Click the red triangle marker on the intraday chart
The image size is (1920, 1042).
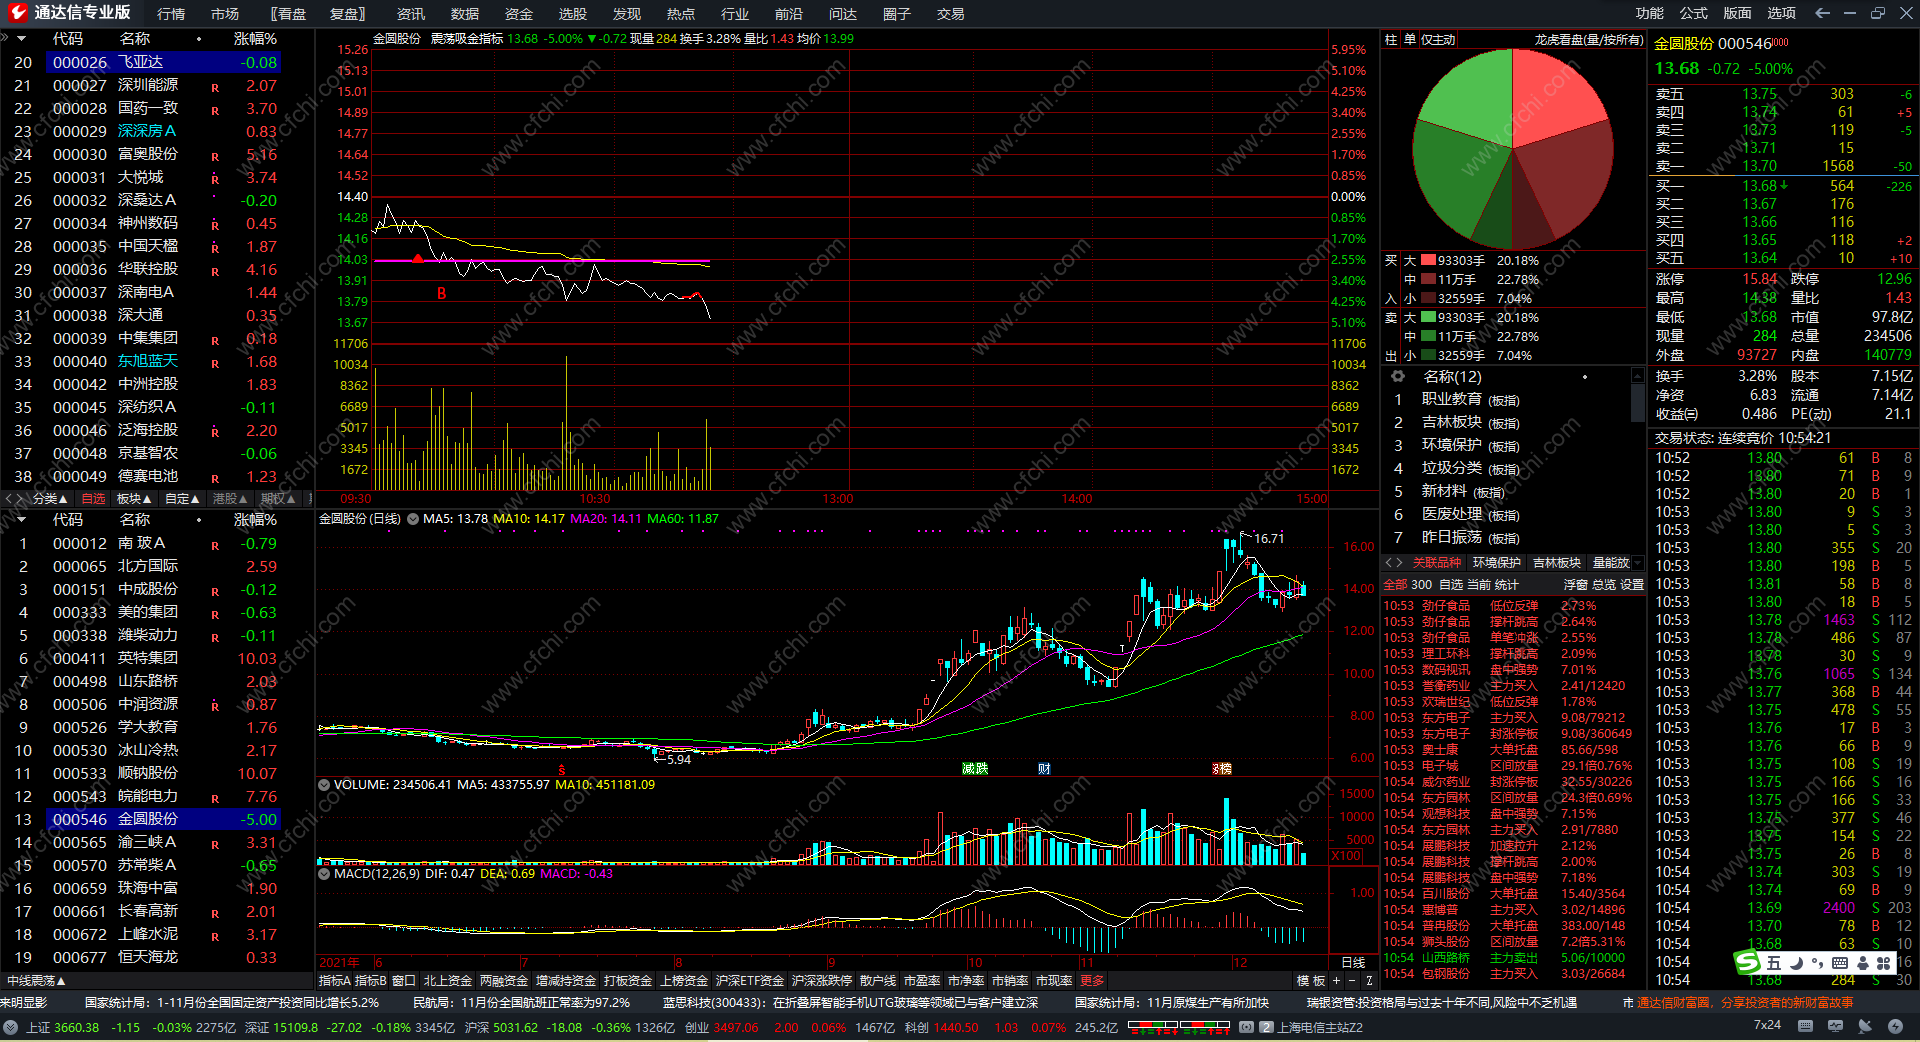(x=417, y=259)
